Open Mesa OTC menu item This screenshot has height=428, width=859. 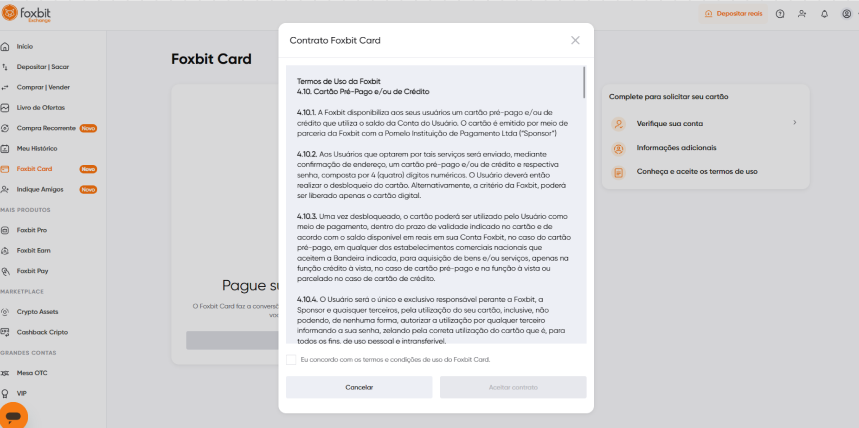(32, 373)
